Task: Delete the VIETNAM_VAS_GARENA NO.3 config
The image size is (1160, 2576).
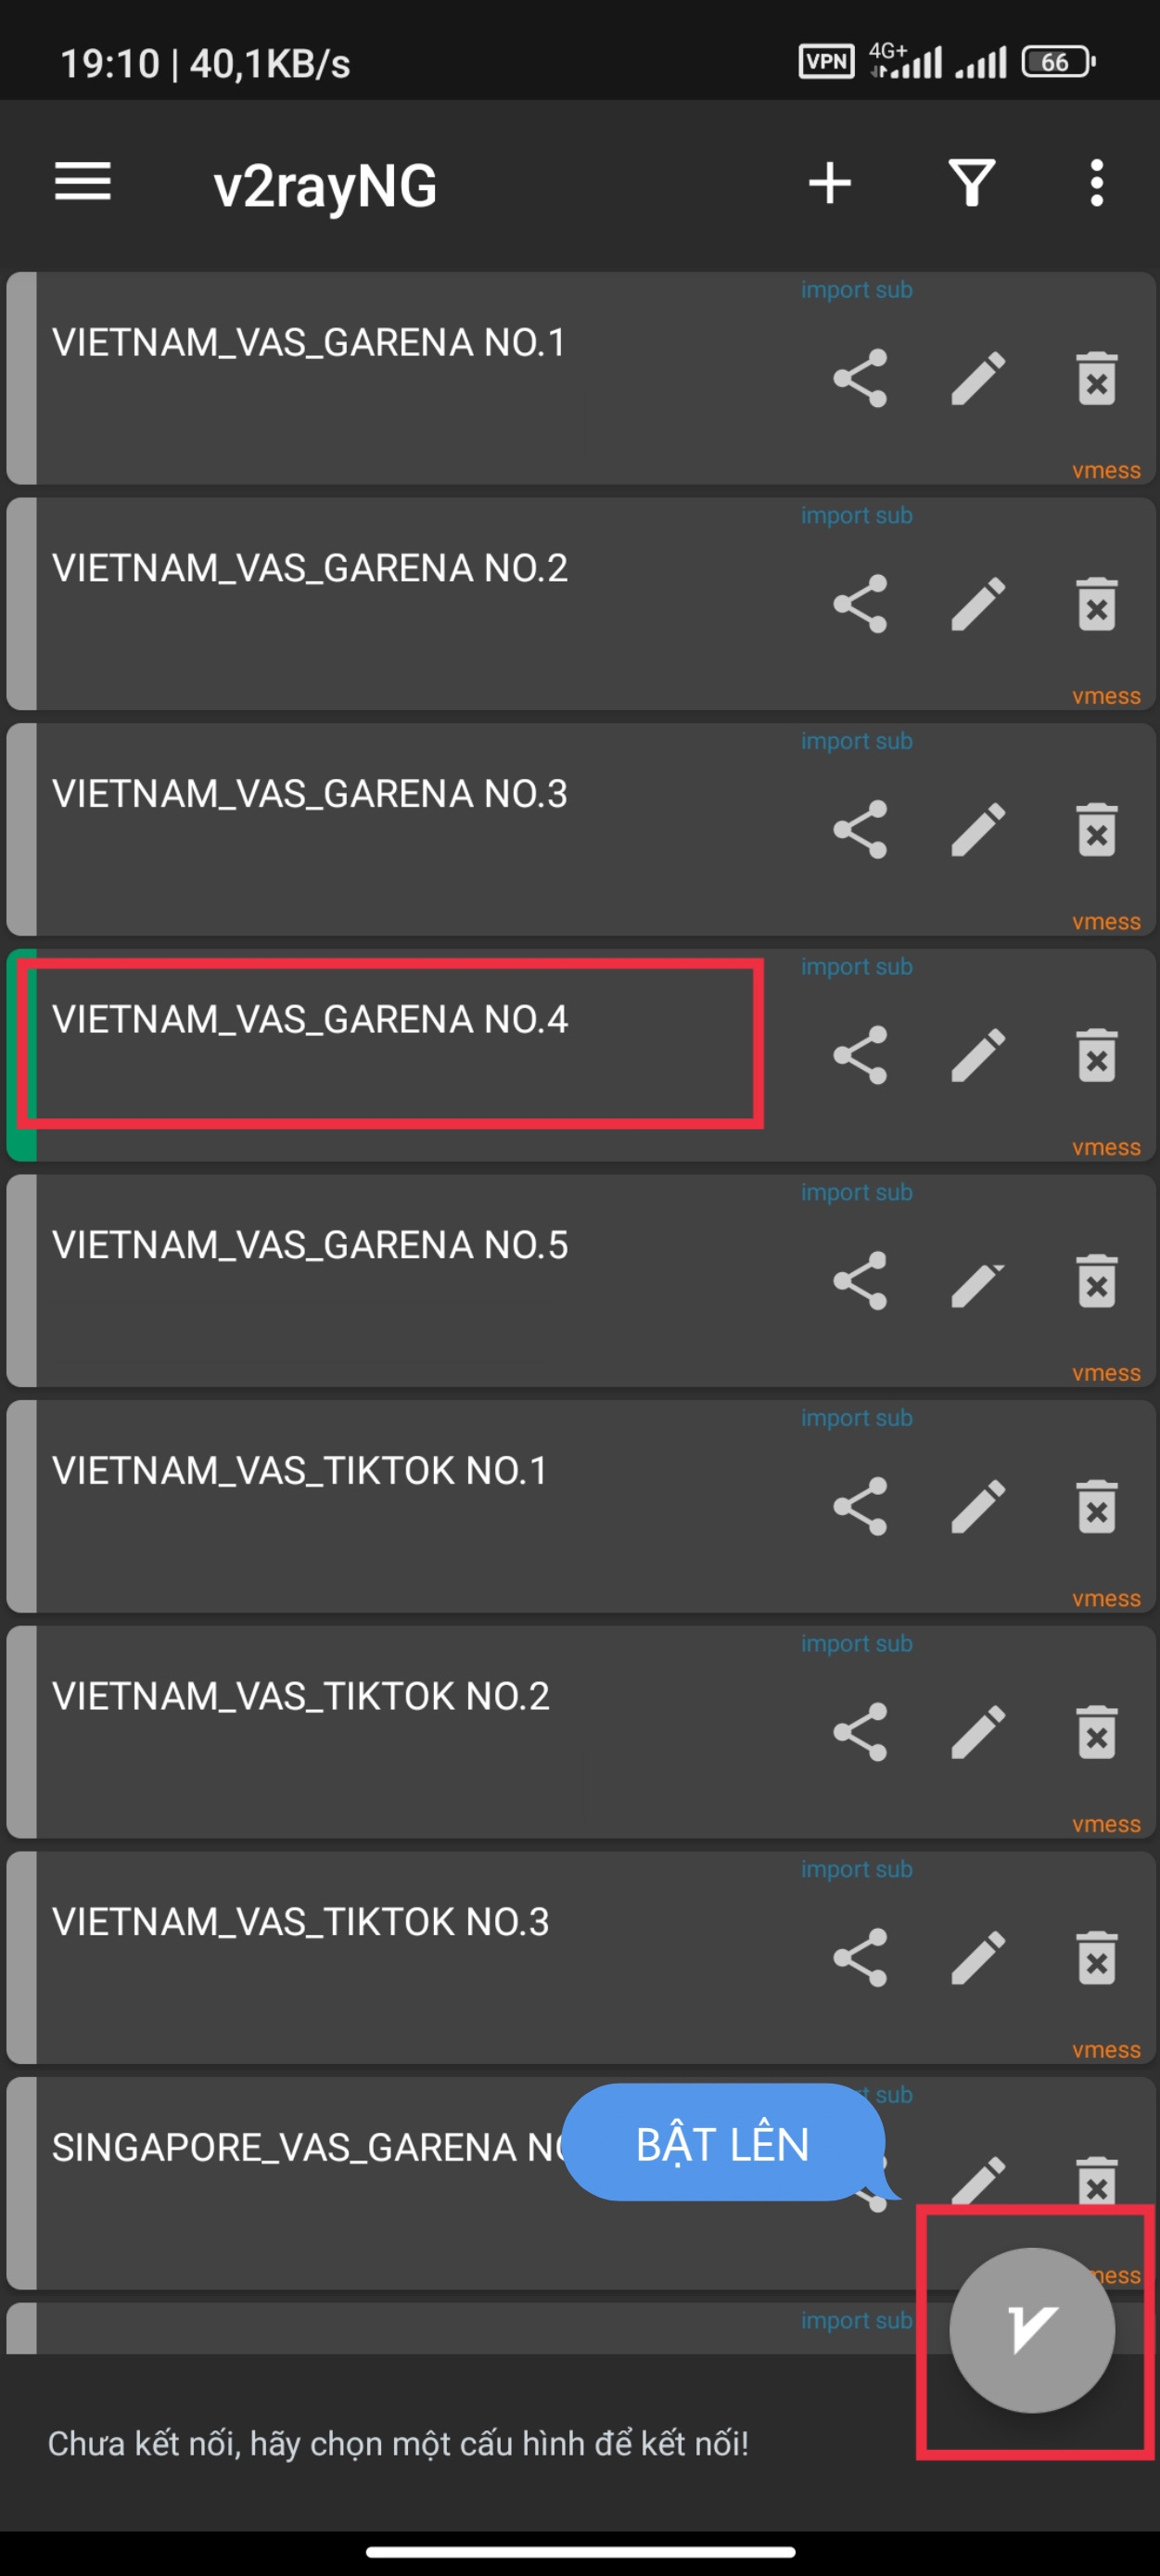Action: click(1096, 830)
